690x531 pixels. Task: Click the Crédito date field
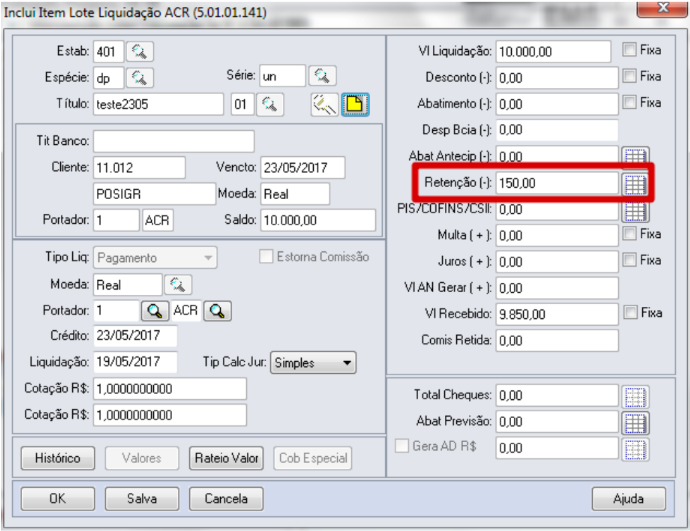click(x=135, y=335)
